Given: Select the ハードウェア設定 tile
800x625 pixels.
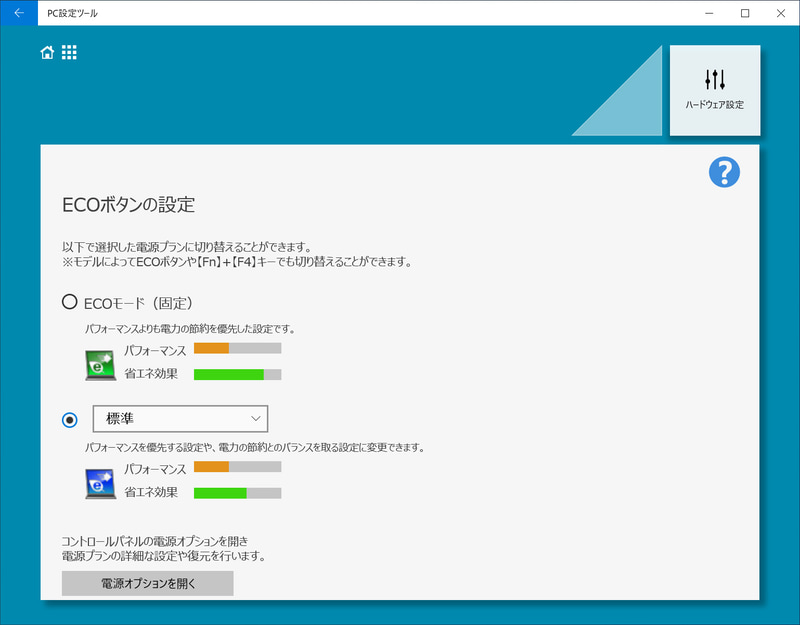Looking at the screenshot, I should point(716,90).
